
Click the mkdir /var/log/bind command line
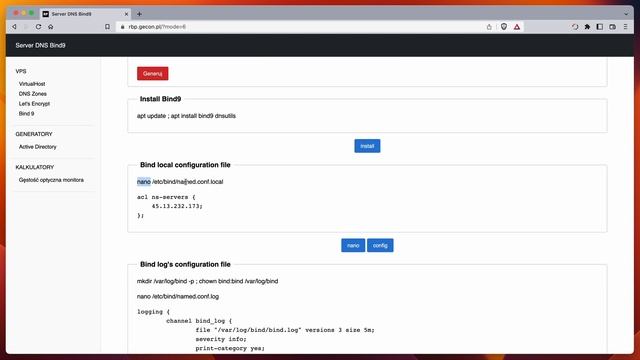pos(207,281)
